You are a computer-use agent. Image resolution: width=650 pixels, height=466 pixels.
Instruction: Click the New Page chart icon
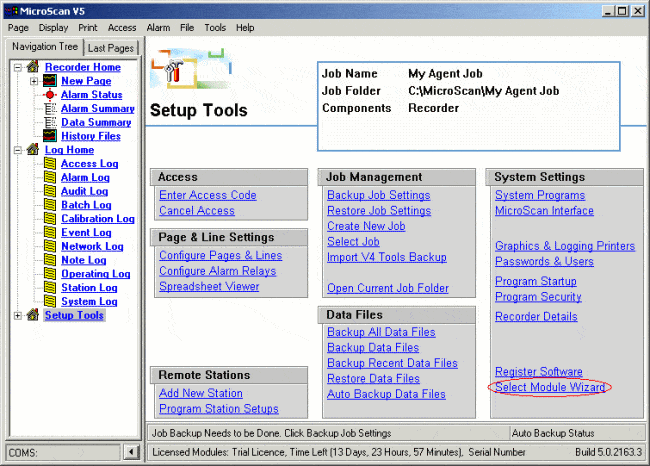point(50,80)
